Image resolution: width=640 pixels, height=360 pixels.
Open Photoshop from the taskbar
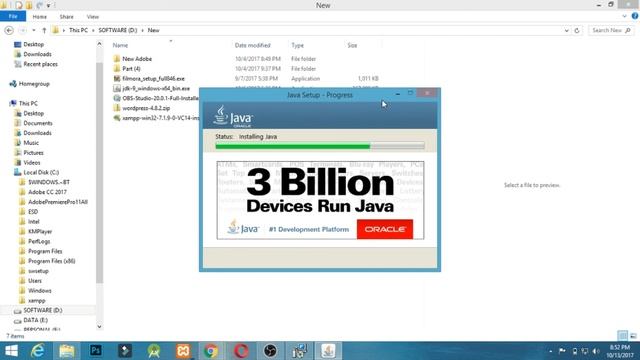96,351
